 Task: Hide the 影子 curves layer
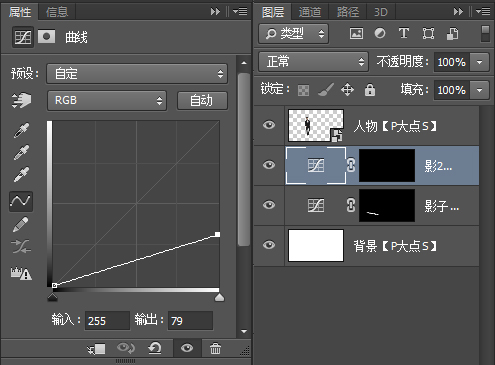coord(269,205)
